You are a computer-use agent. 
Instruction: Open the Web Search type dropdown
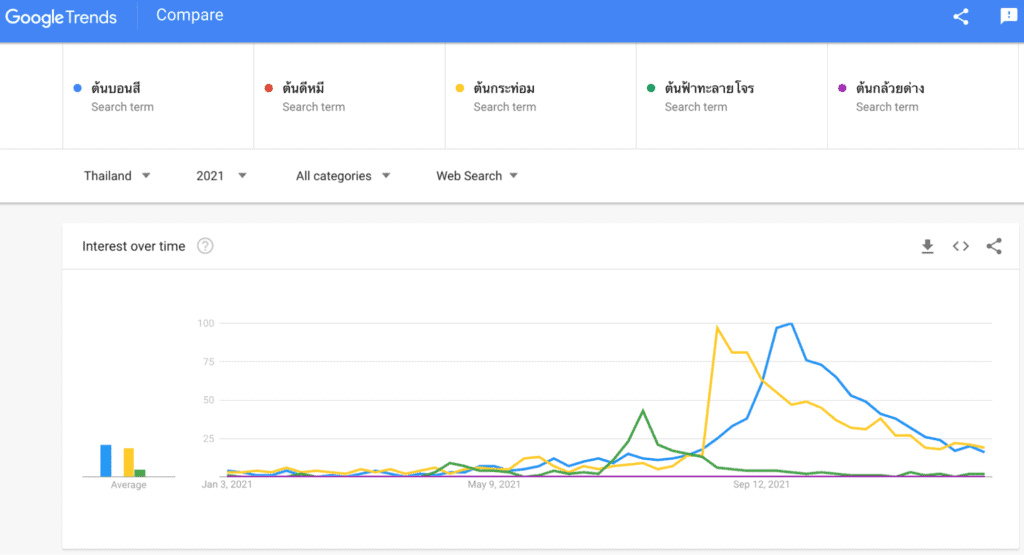(477, 176)
